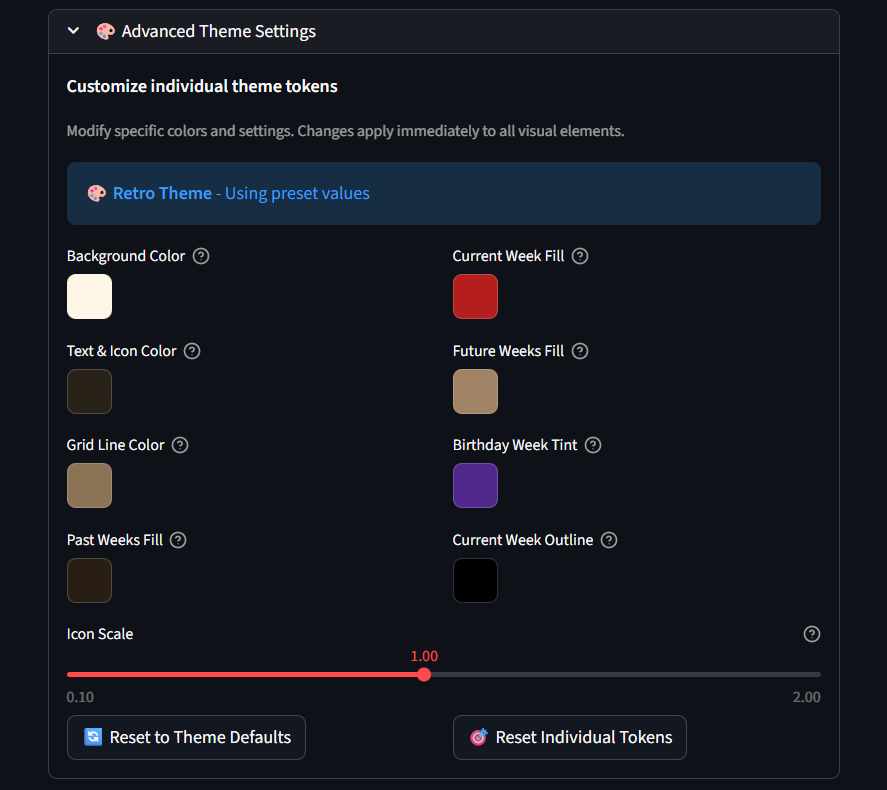
Task: Open the red Current Week Fill swatch
Action: tap(475, 296)
